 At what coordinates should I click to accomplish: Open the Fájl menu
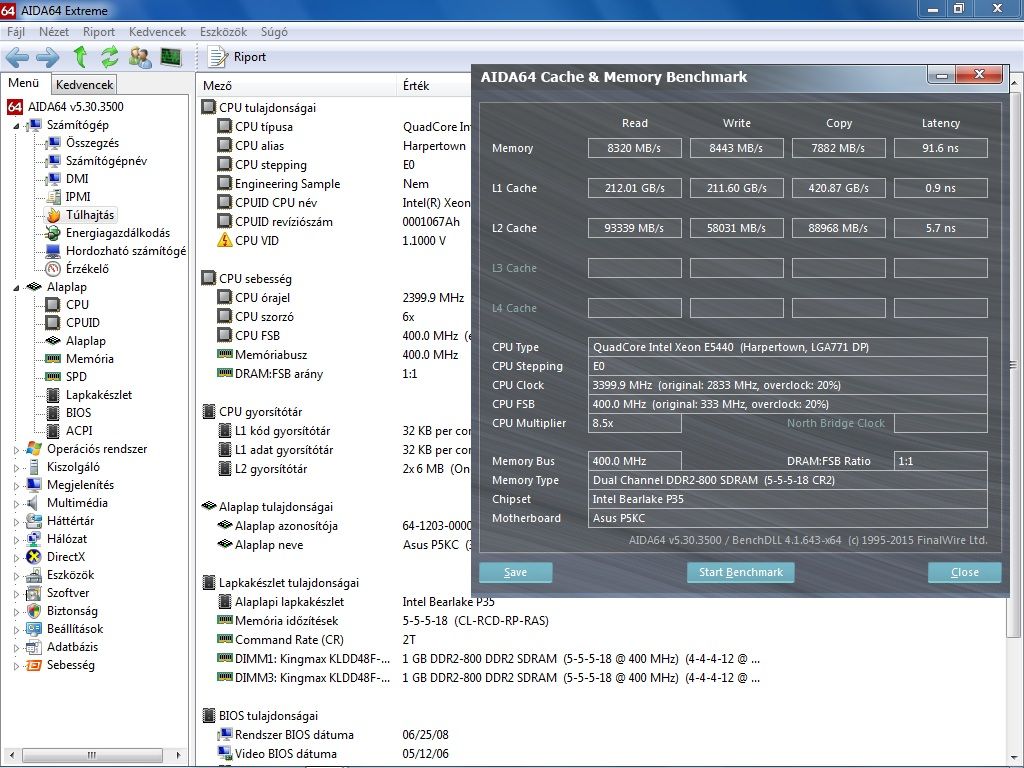(16, 31)
